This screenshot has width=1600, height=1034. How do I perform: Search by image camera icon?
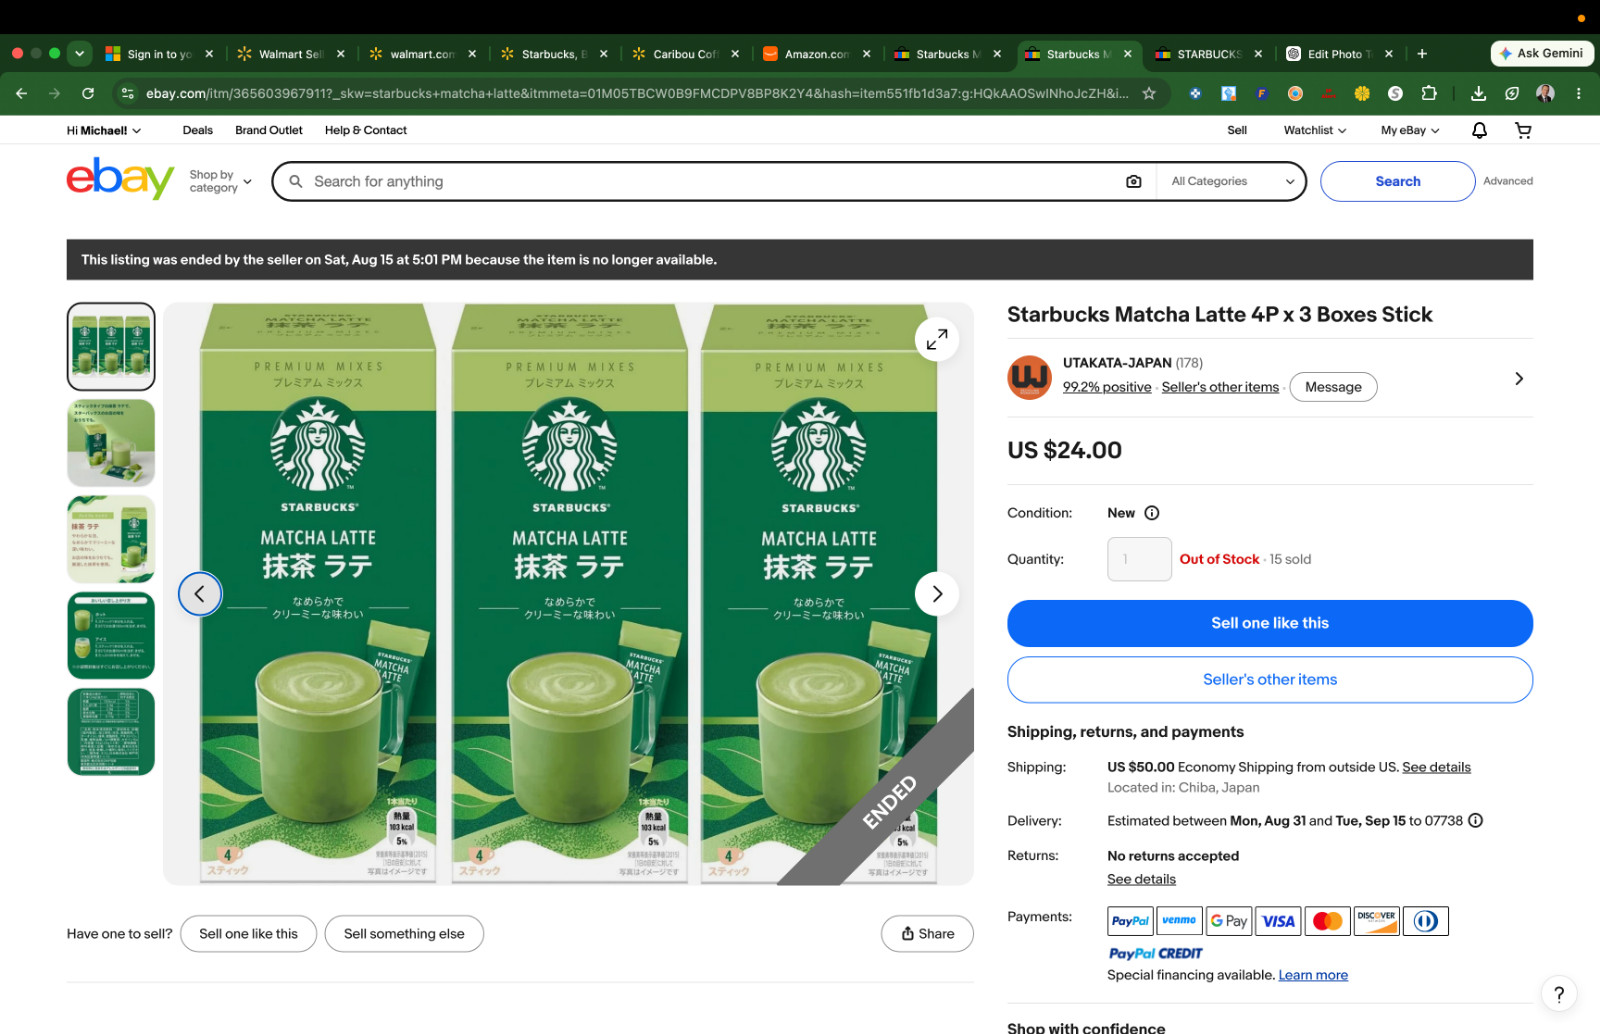[1133, 181]
